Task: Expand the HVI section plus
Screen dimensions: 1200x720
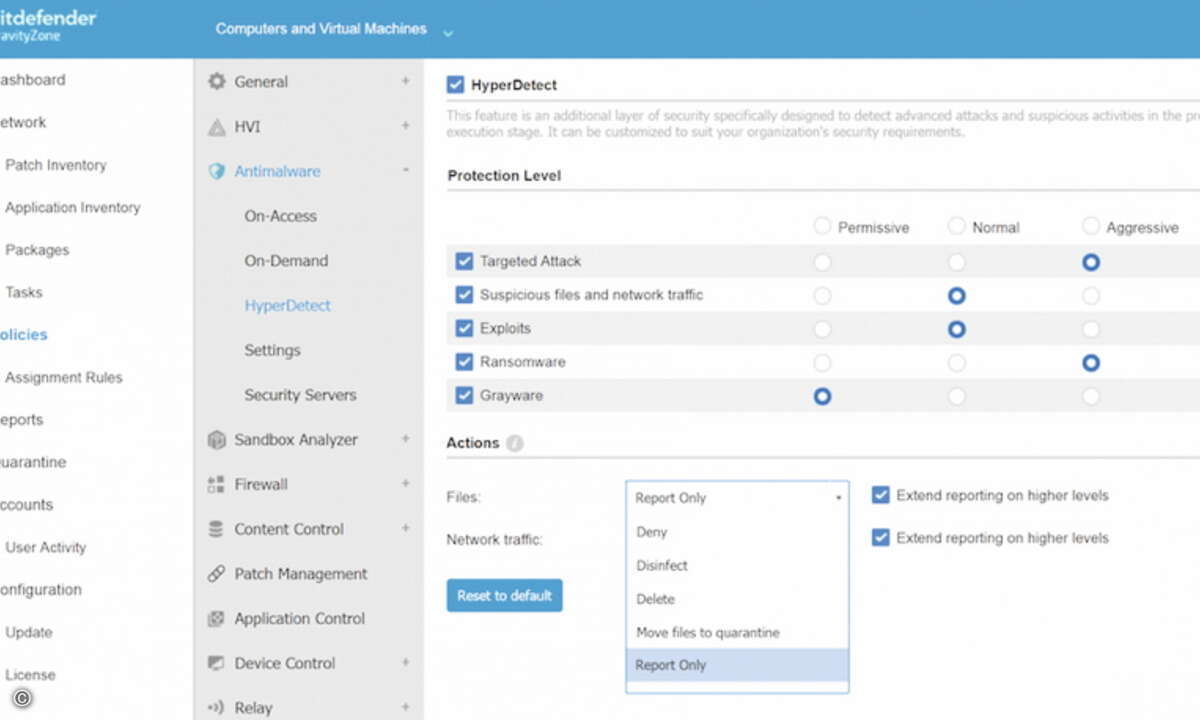Action: [x=405, y=126]
